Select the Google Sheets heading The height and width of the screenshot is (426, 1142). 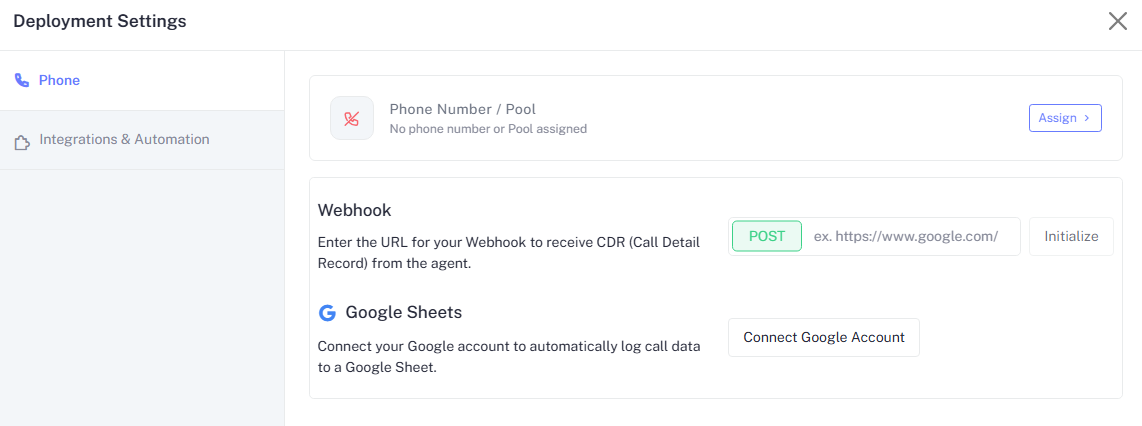404,312
